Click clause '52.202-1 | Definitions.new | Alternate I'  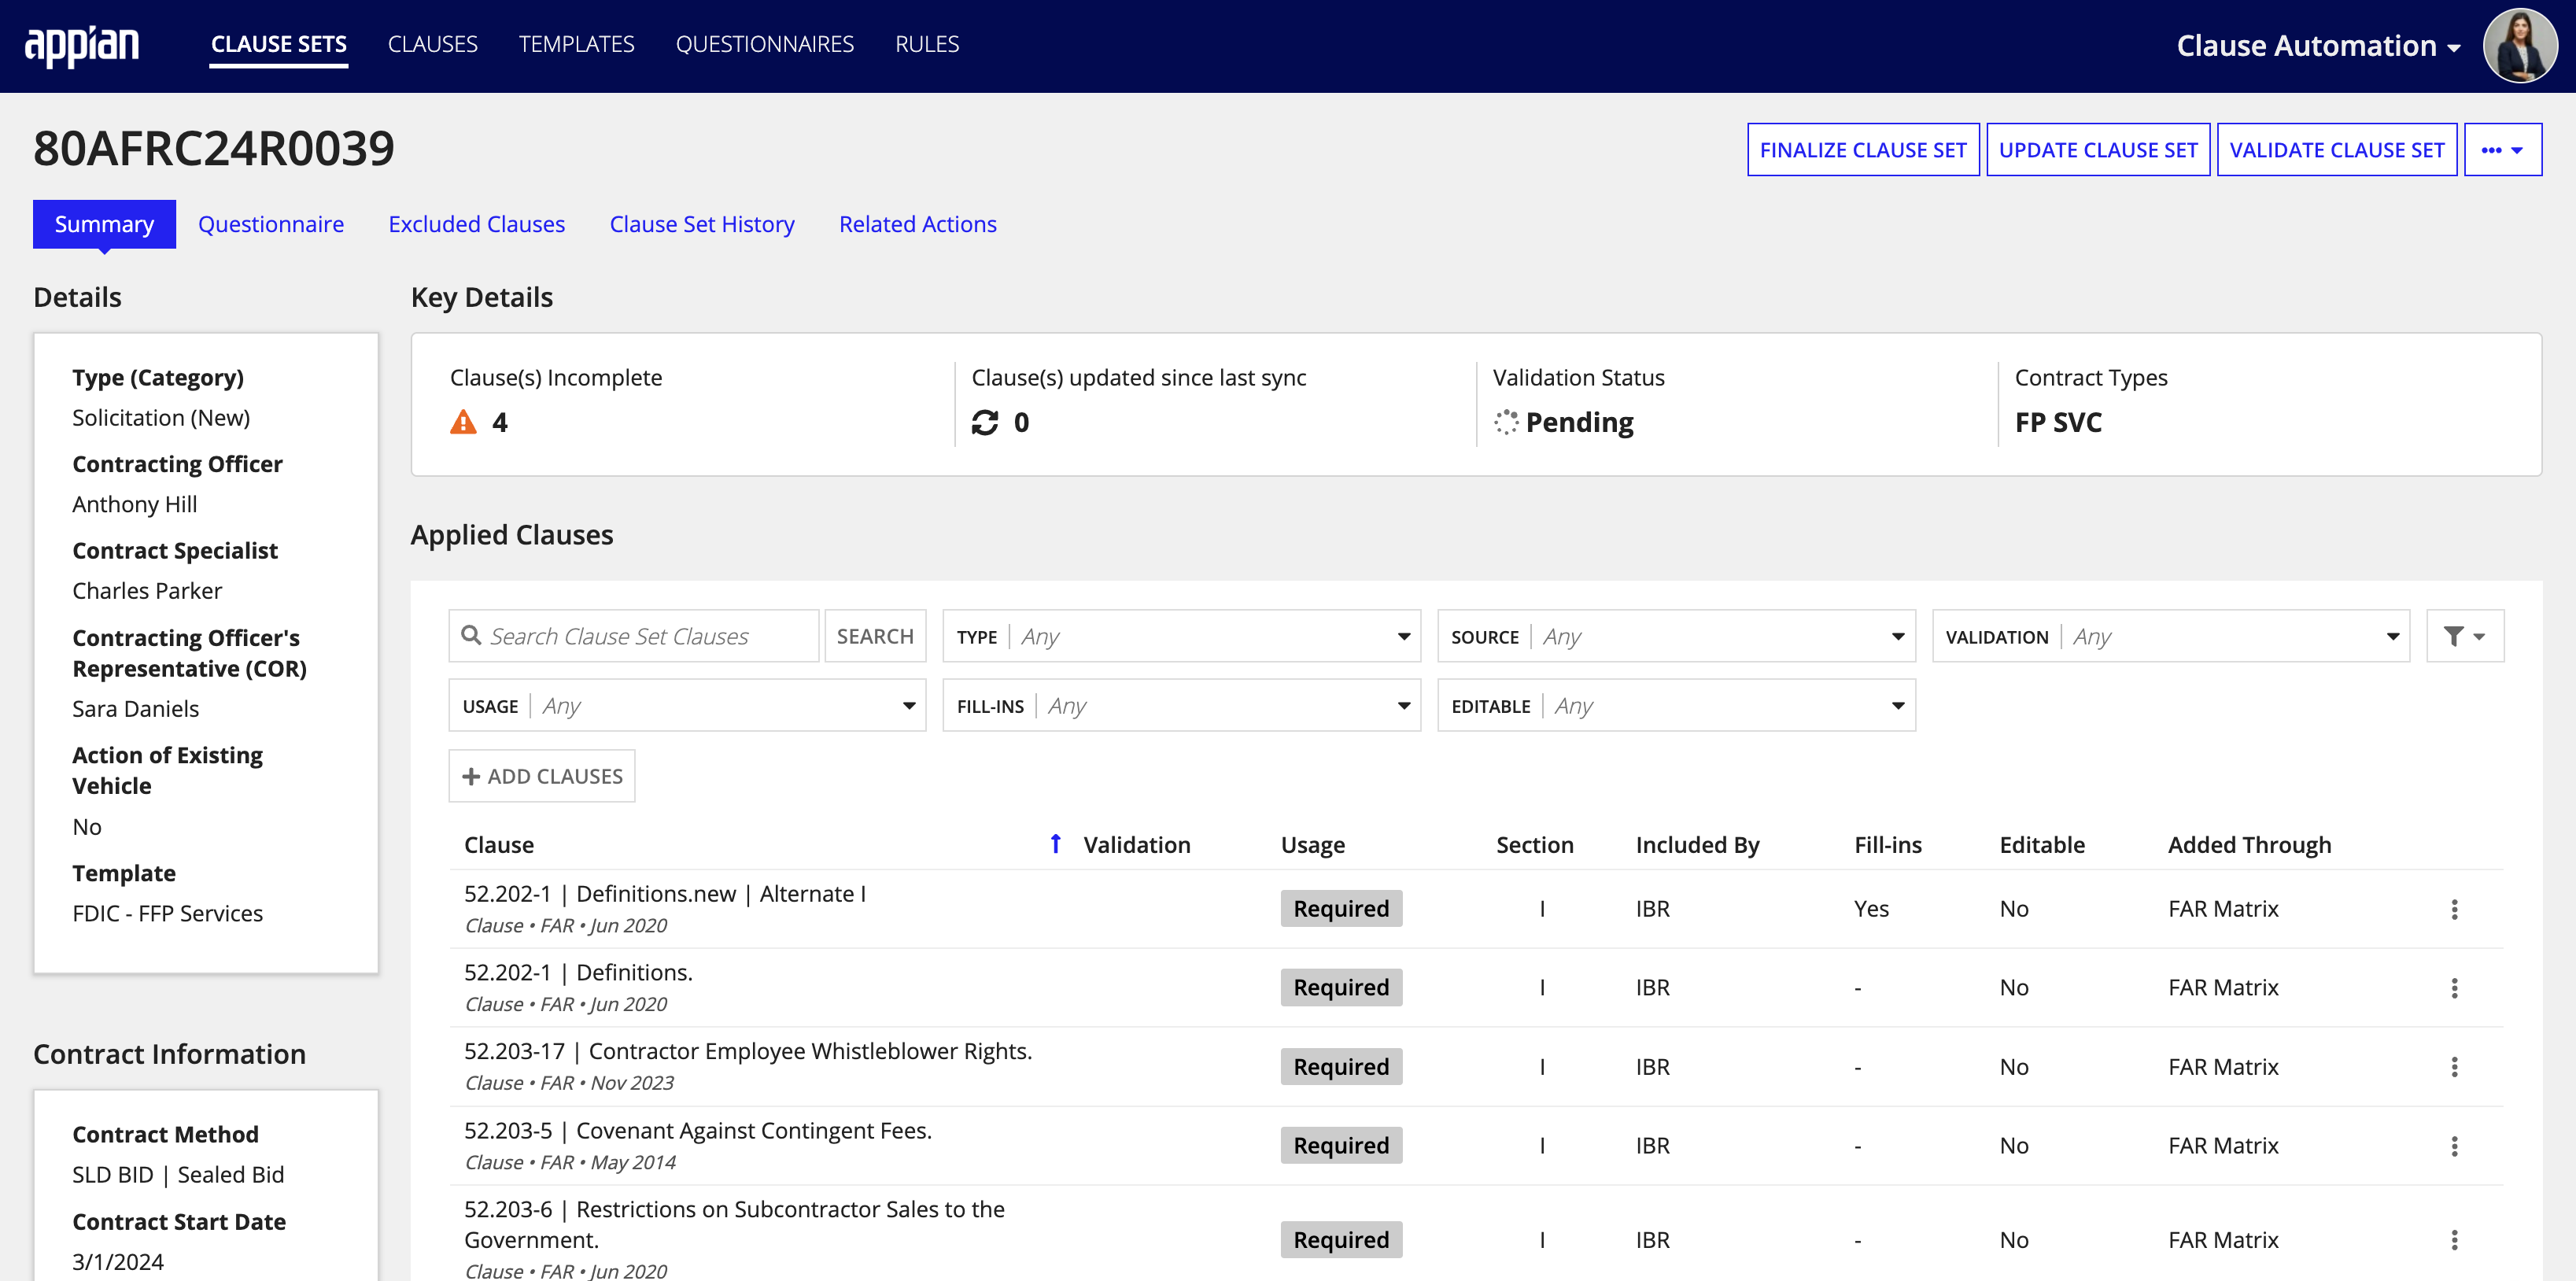click(665, 894)
